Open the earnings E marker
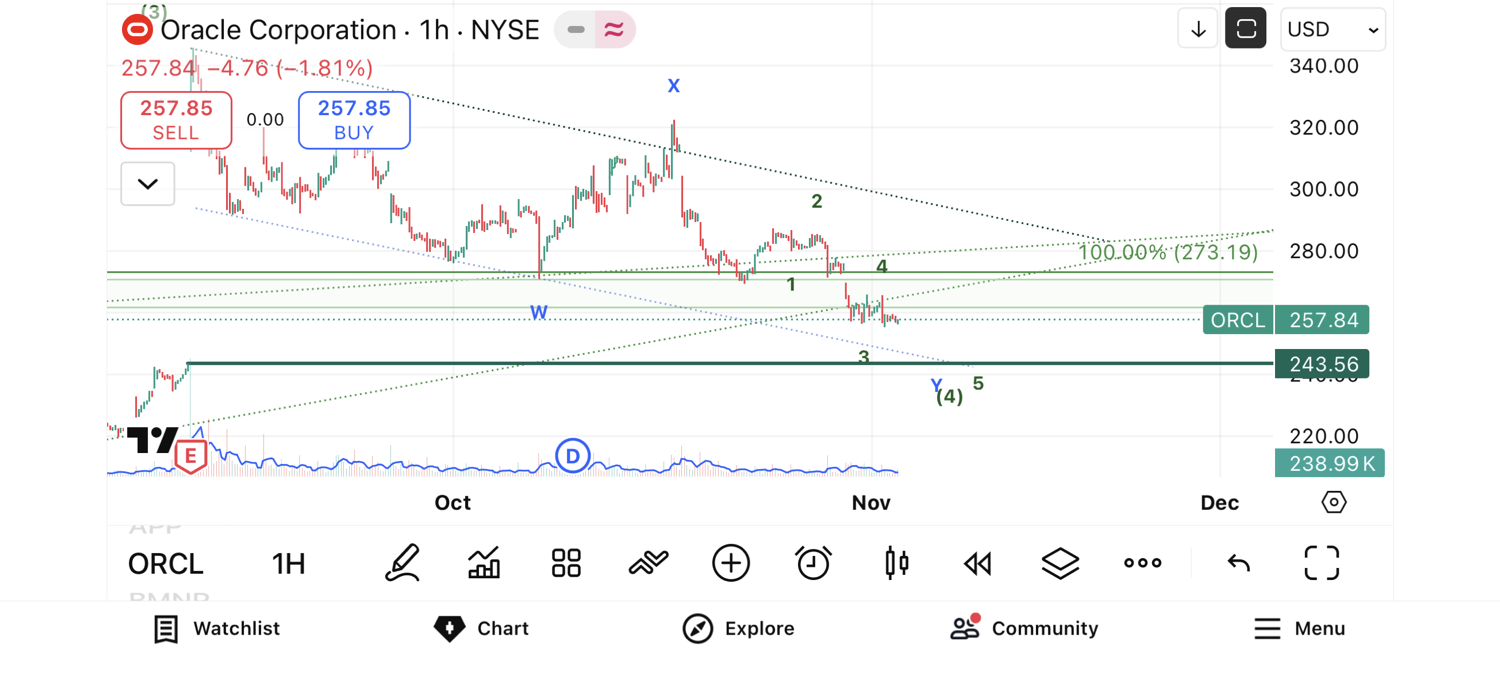This screenshot has height=690, width=1500. click(190, 457)
